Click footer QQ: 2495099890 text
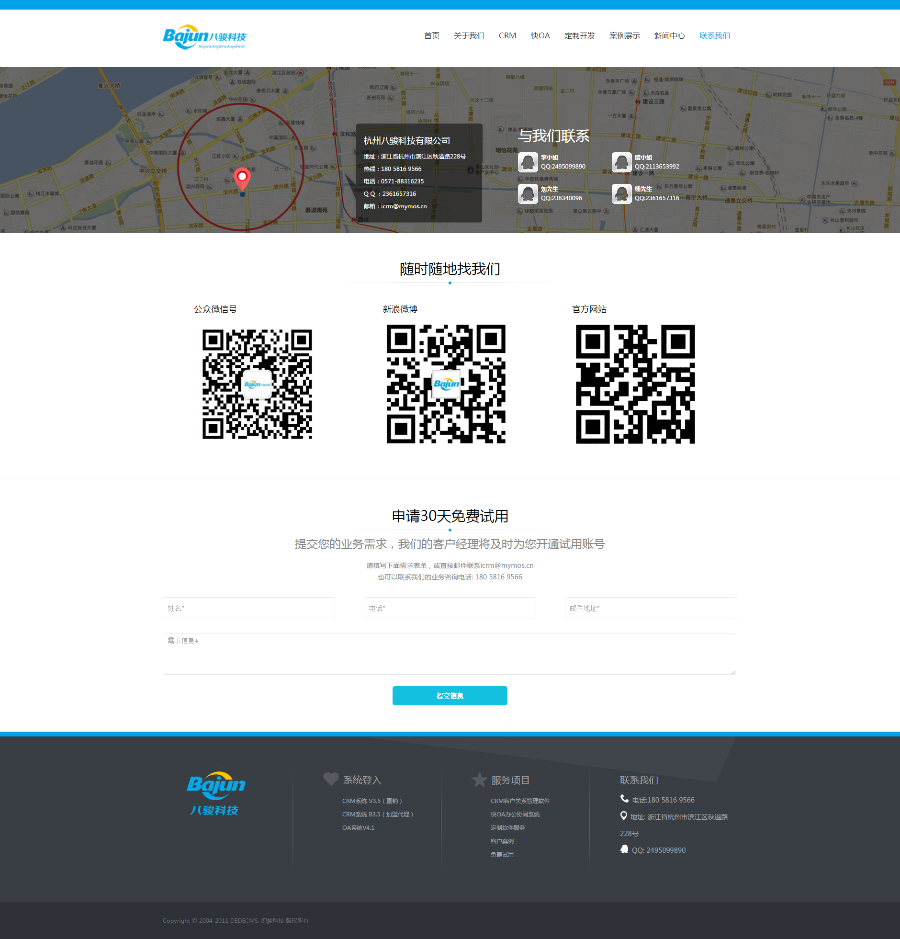This screenshot has width=900, height=939. coord(659,850)
